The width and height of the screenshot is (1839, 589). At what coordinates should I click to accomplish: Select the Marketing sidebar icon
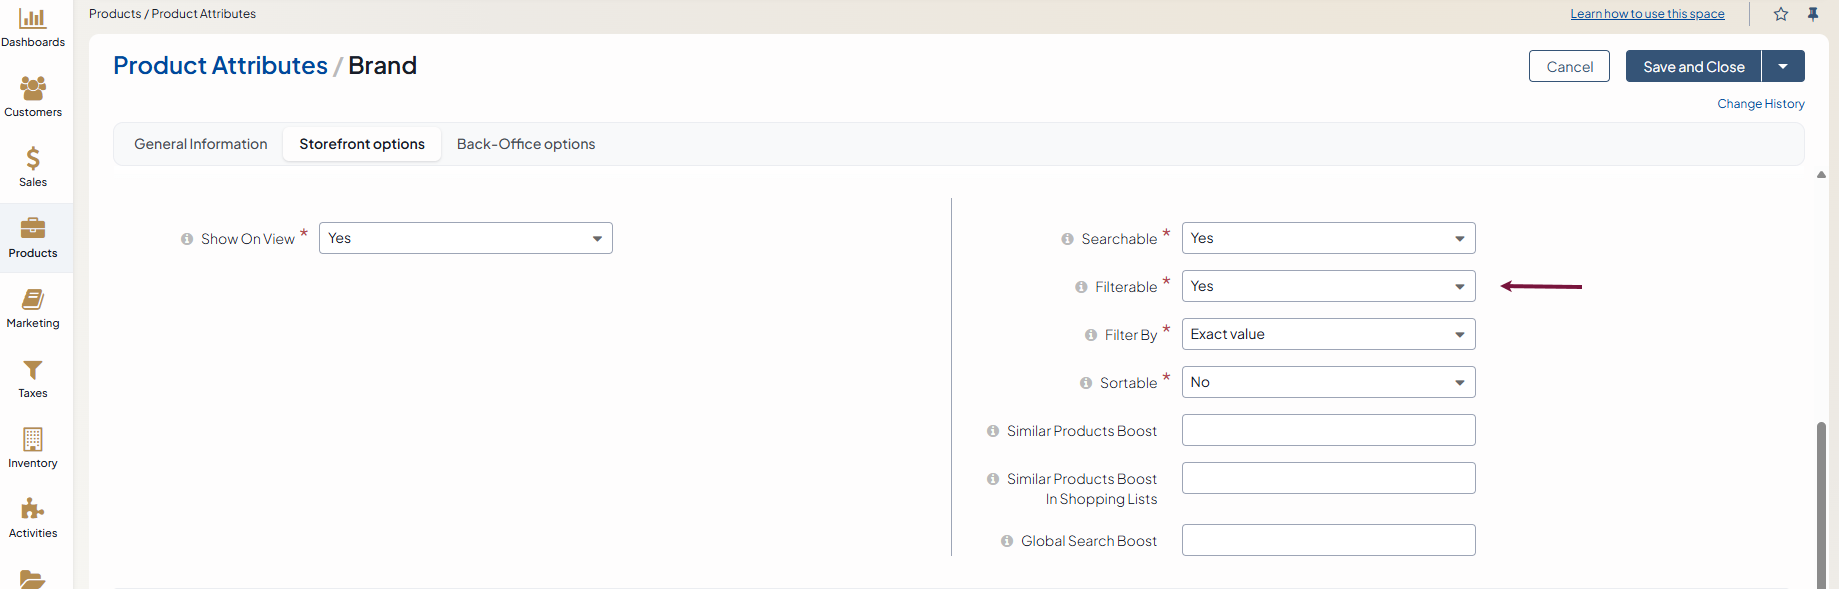(33, 300)
